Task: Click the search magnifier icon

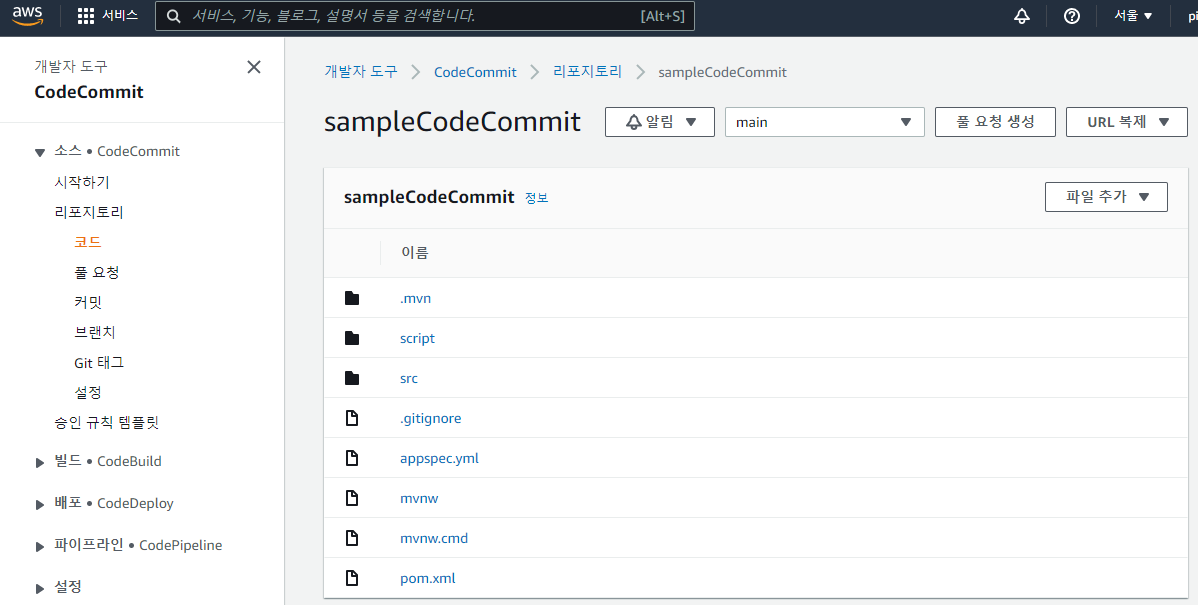Action: pyautogui.click(x=173, y=16)
